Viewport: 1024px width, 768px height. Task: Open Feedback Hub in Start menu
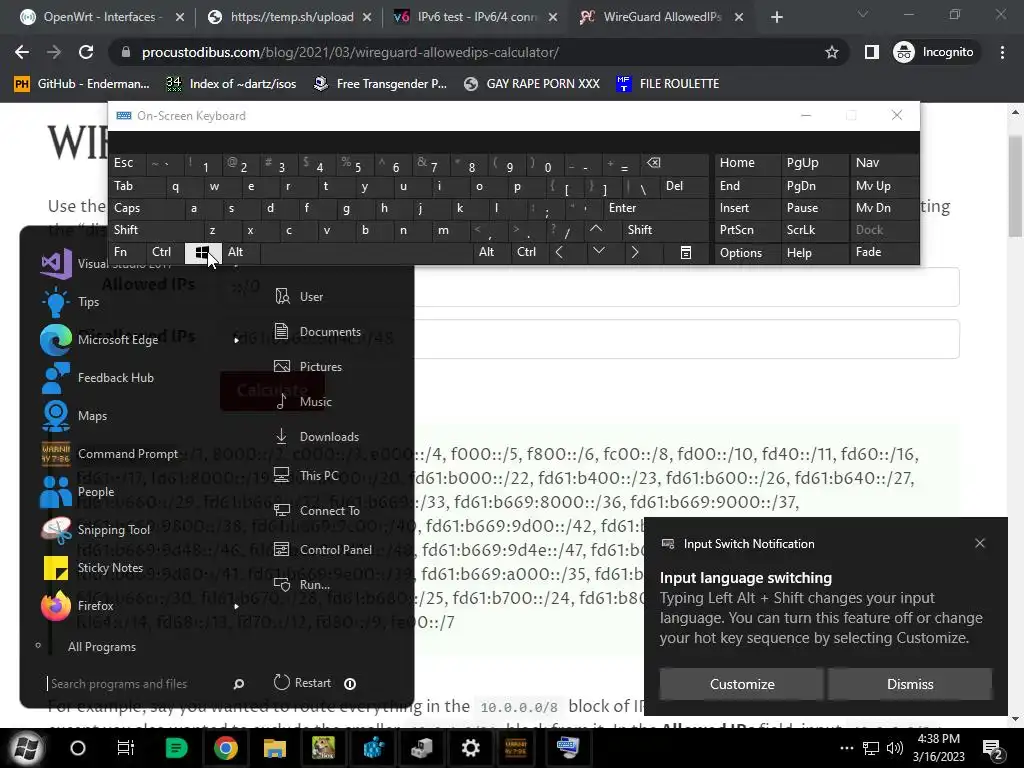point(97,377)
